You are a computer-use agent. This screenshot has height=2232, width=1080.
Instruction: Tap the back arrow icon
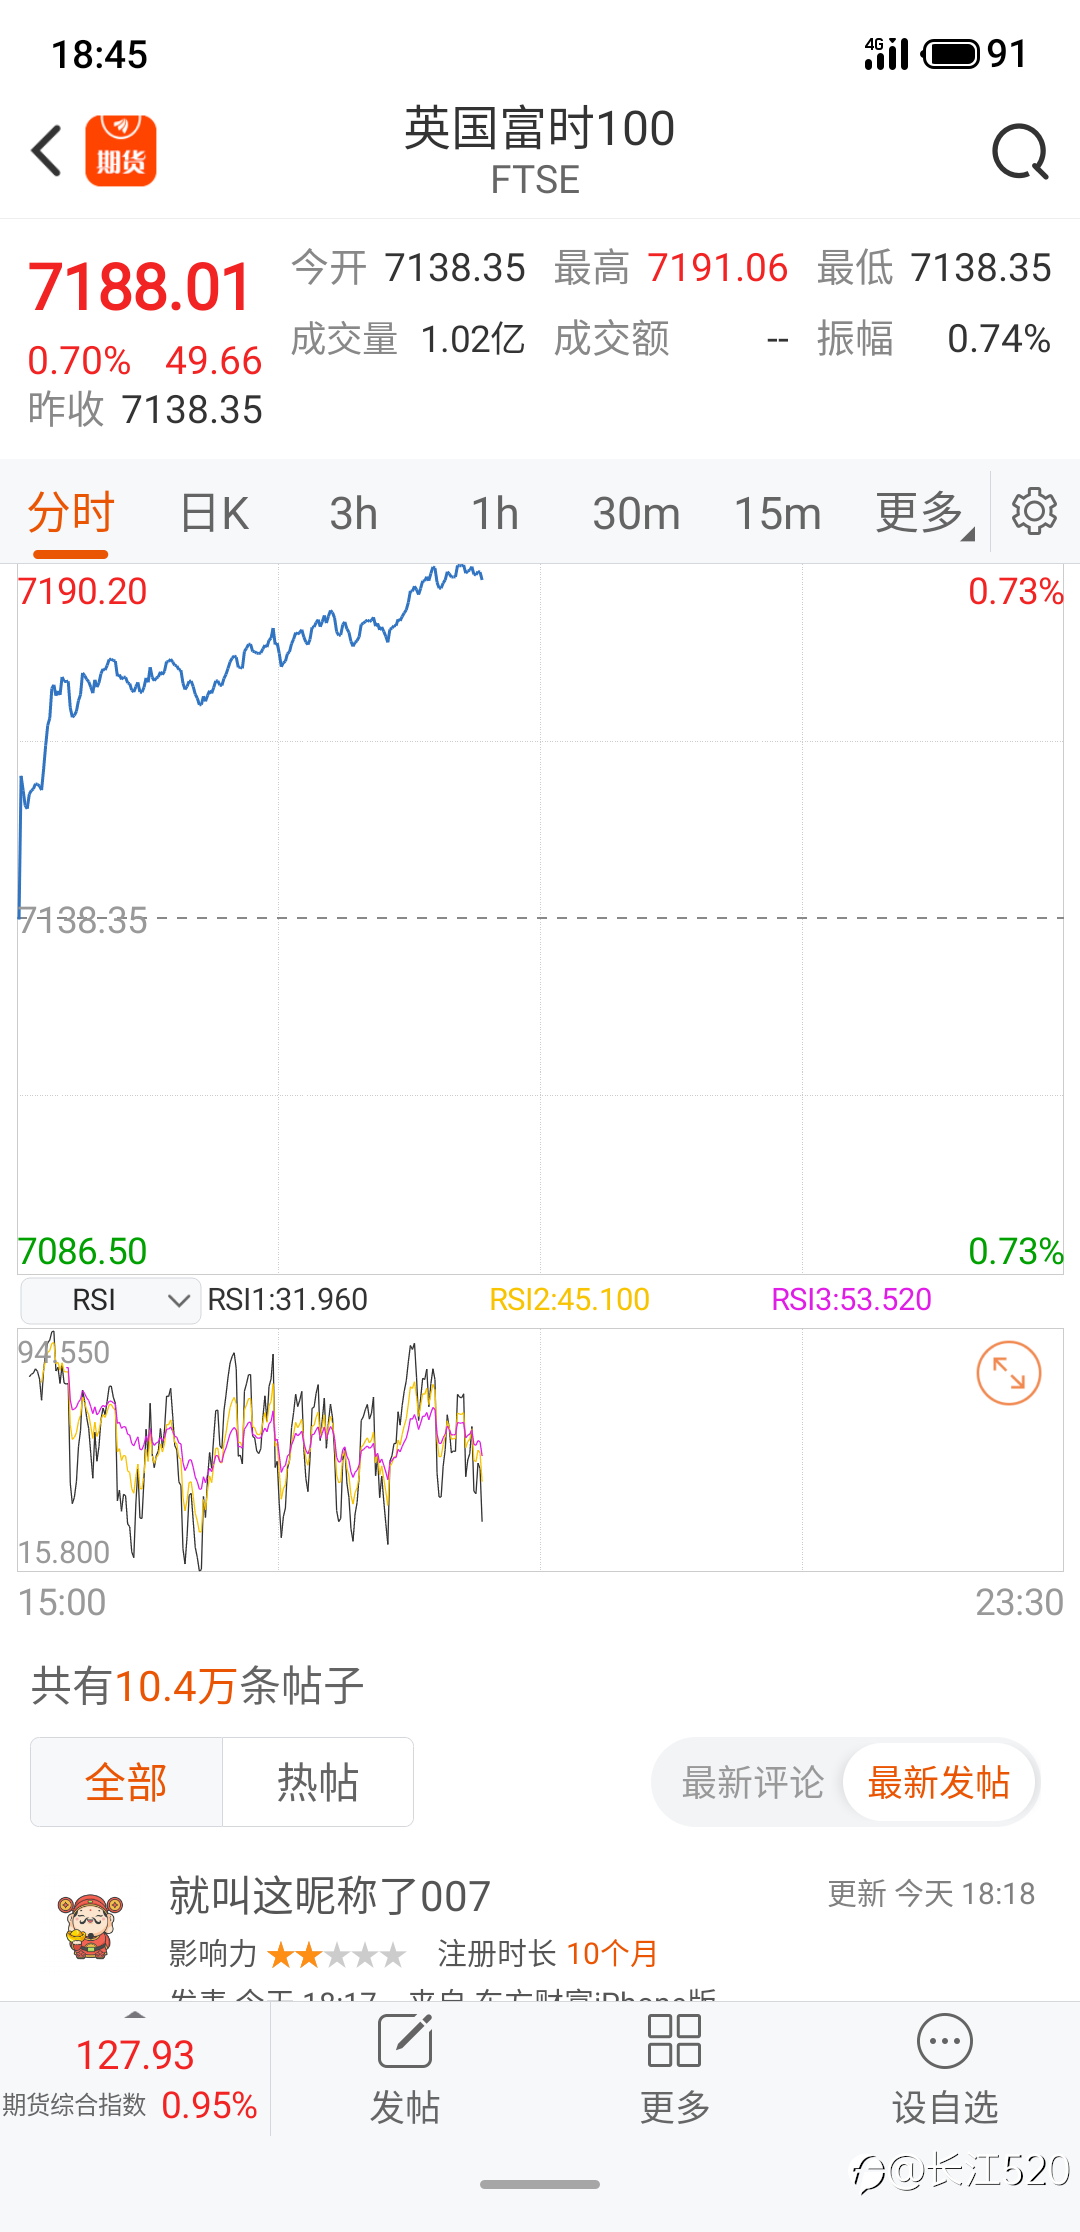(x=47, y=151)
